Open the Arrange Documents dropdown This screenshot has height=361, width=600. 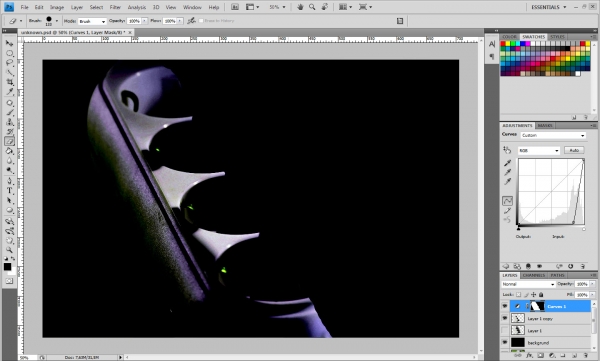point(346,7)
